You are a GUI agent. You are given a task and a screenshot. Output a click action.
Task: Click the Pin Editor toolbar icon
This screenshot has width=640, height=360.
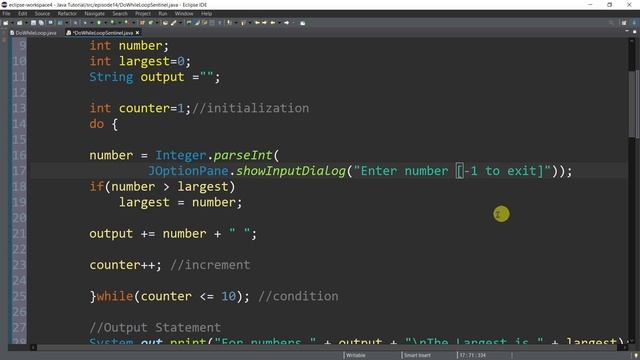[302, 23]
